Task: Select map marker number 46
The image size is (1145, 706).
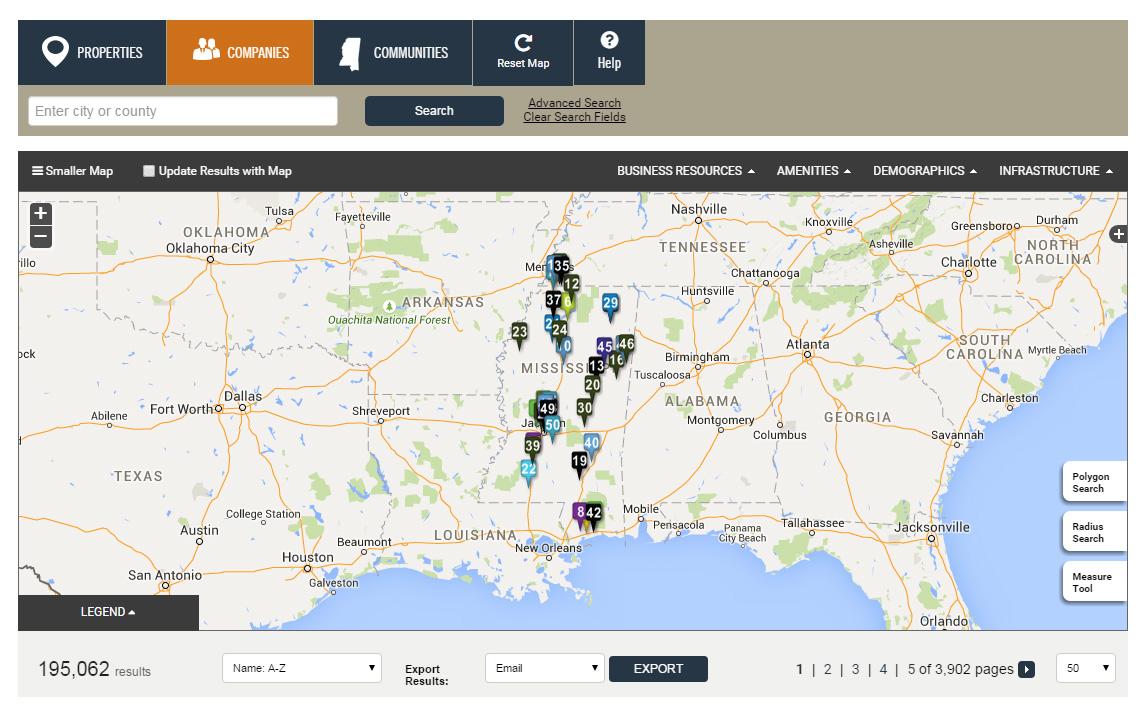Action: (x=626, y=345)
